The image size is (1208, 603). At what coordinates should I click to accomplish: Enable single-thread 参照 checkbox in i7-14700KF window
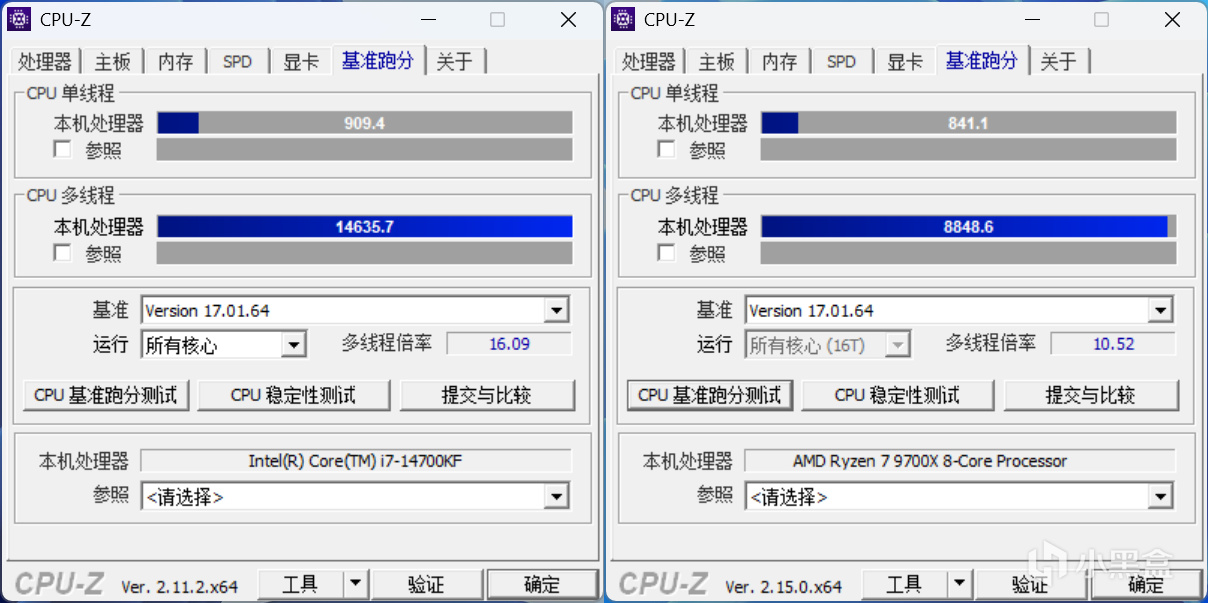click(63, 149)
